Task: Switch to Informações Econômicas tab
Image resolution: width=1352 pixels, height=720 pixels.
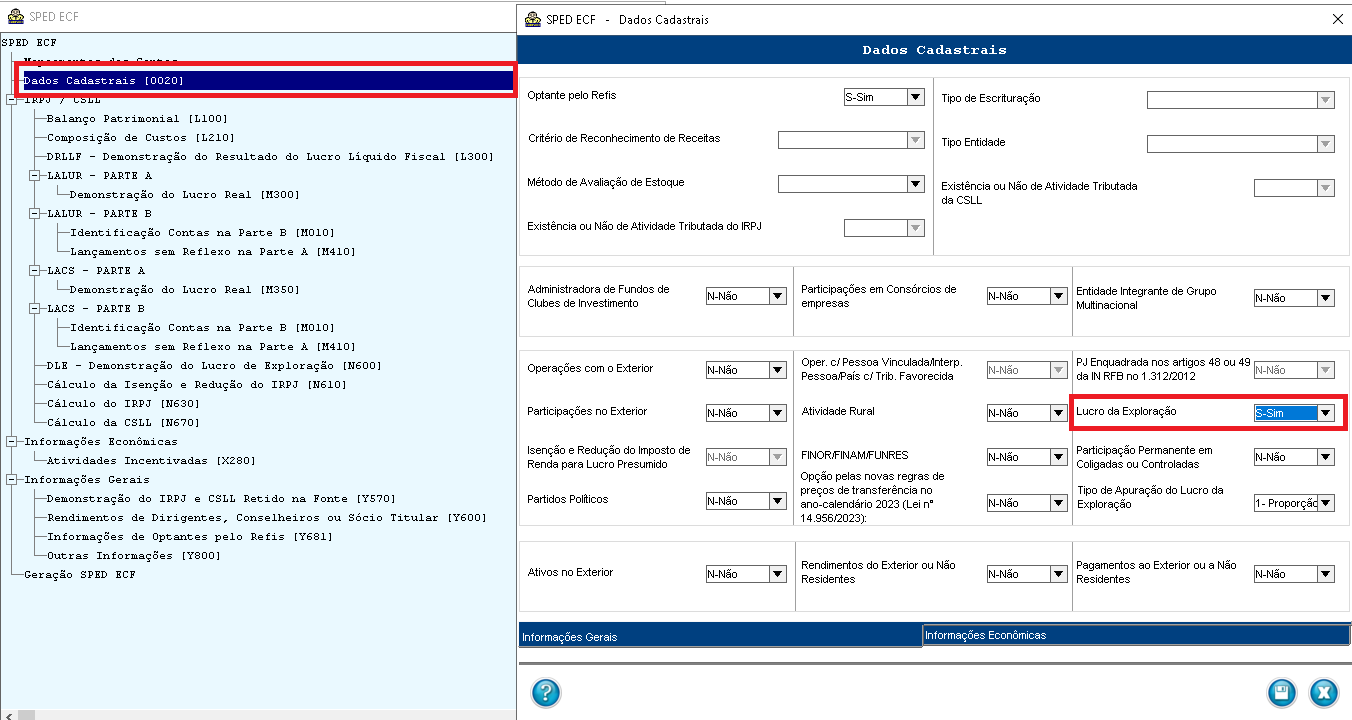Action: click(1136, 635)
